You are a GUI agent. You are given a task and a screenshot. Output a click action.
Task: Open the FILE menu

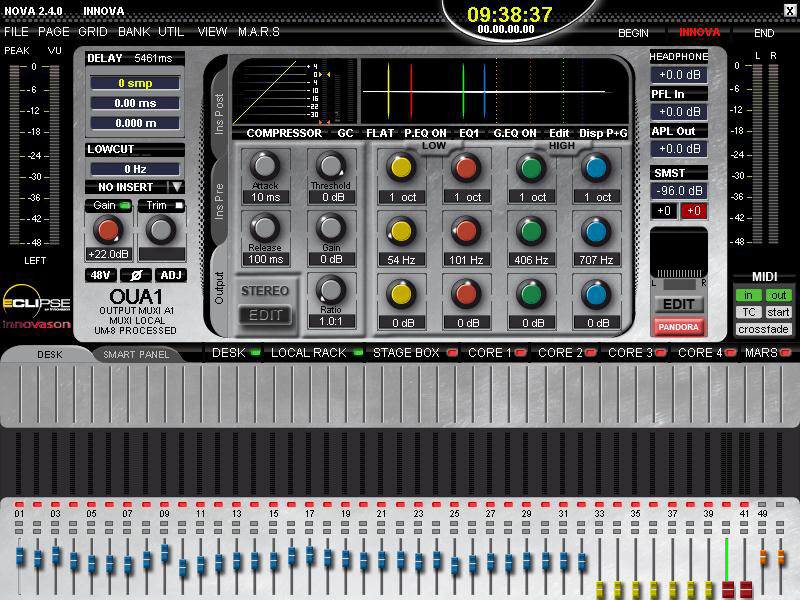(16, 32)
